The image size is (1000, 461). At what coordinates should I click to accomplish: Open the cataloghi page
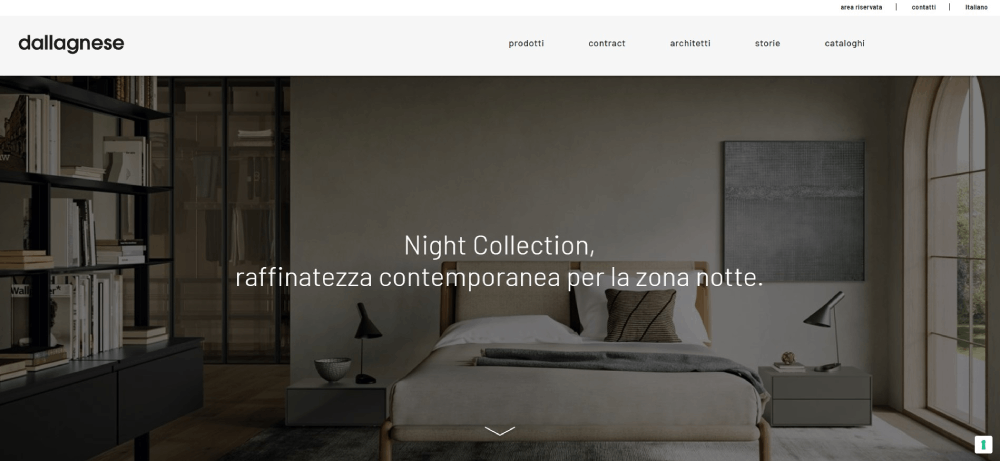pos(844,43)
